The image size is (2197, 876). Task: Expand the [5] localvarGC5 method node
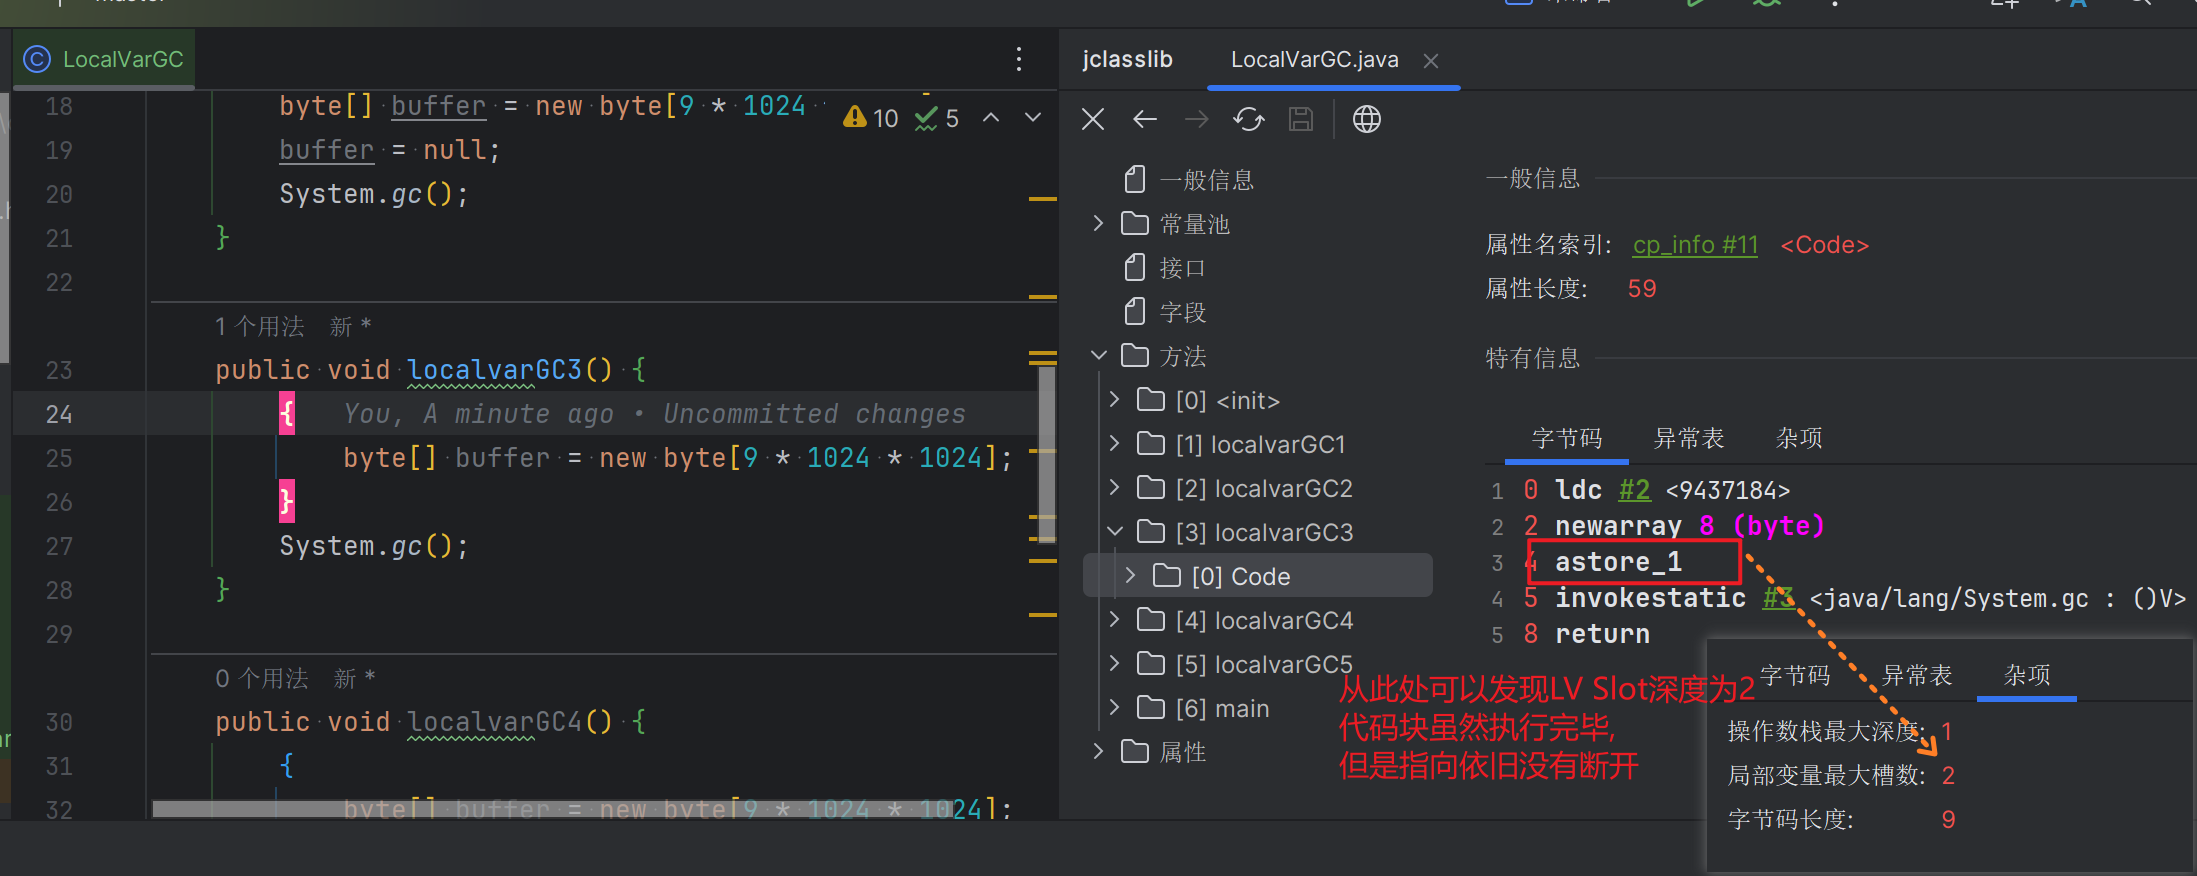point(1115,663)
